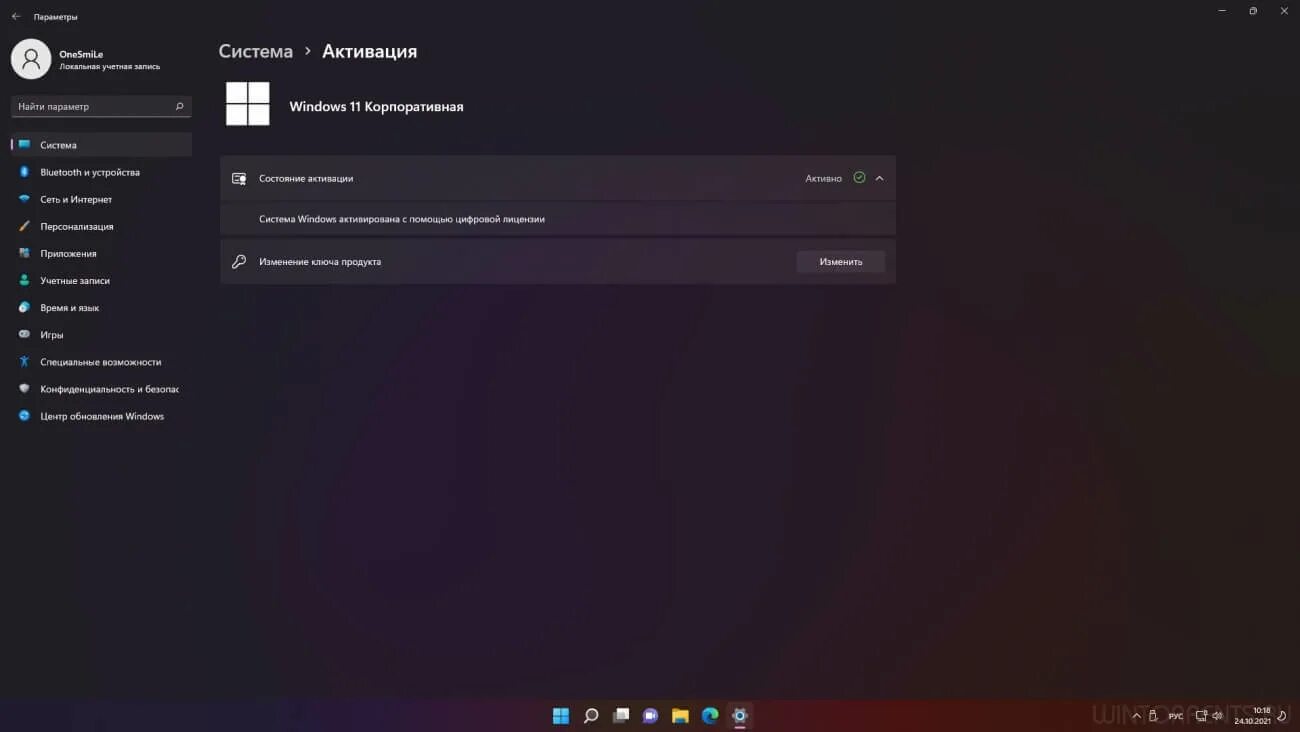The image size is (1300, 732).
Task: Open the OneSmiLe account avatar
Action: click(31, 60)
